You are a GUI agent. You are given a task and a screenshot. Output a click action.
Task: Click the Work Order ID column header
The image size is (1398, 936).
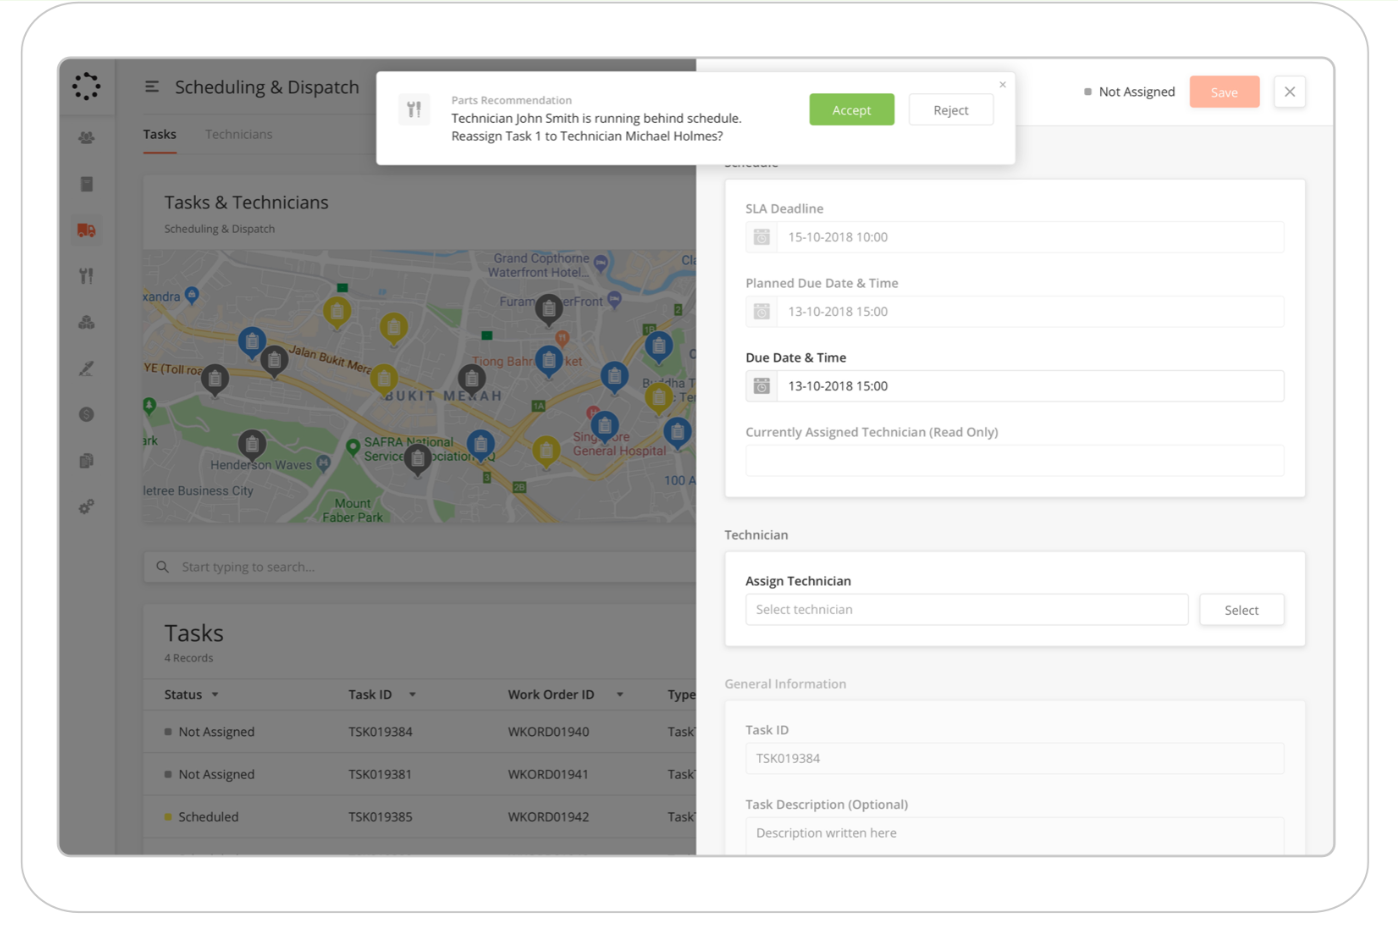coord(551,695)
